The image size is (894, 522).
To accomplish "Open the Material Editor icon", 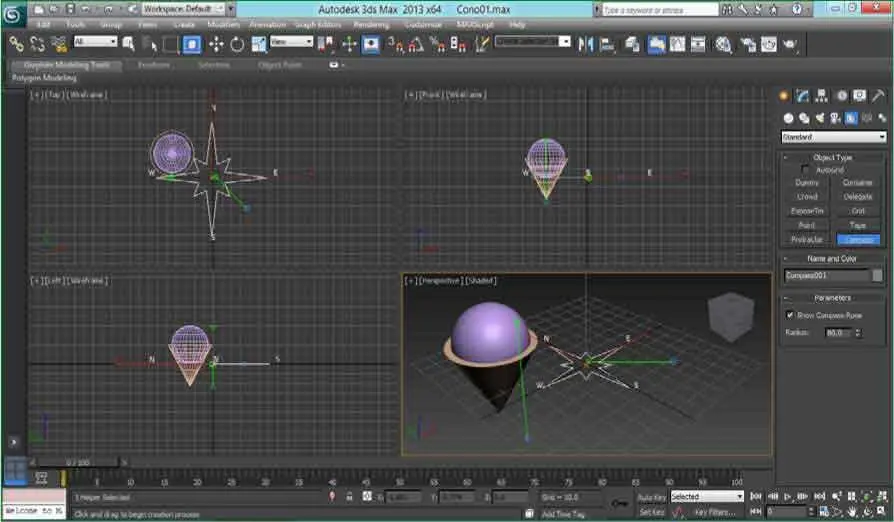I will click(x=724, y=44).
